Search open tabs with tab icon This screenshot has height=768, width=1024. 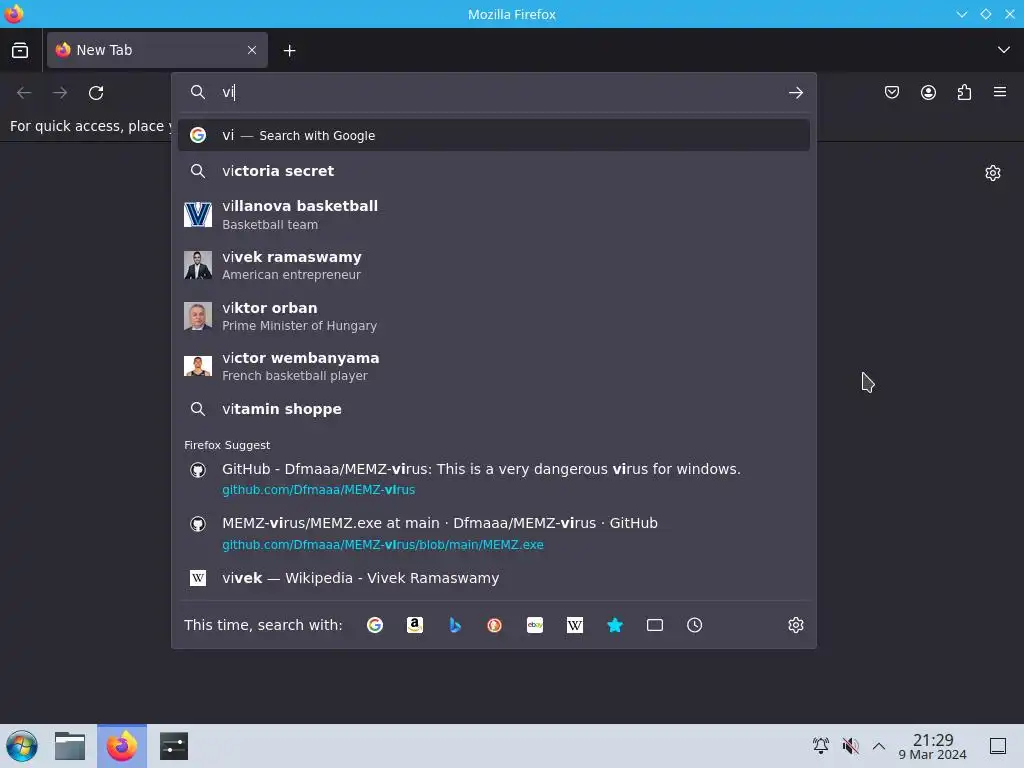click(654, 625)
